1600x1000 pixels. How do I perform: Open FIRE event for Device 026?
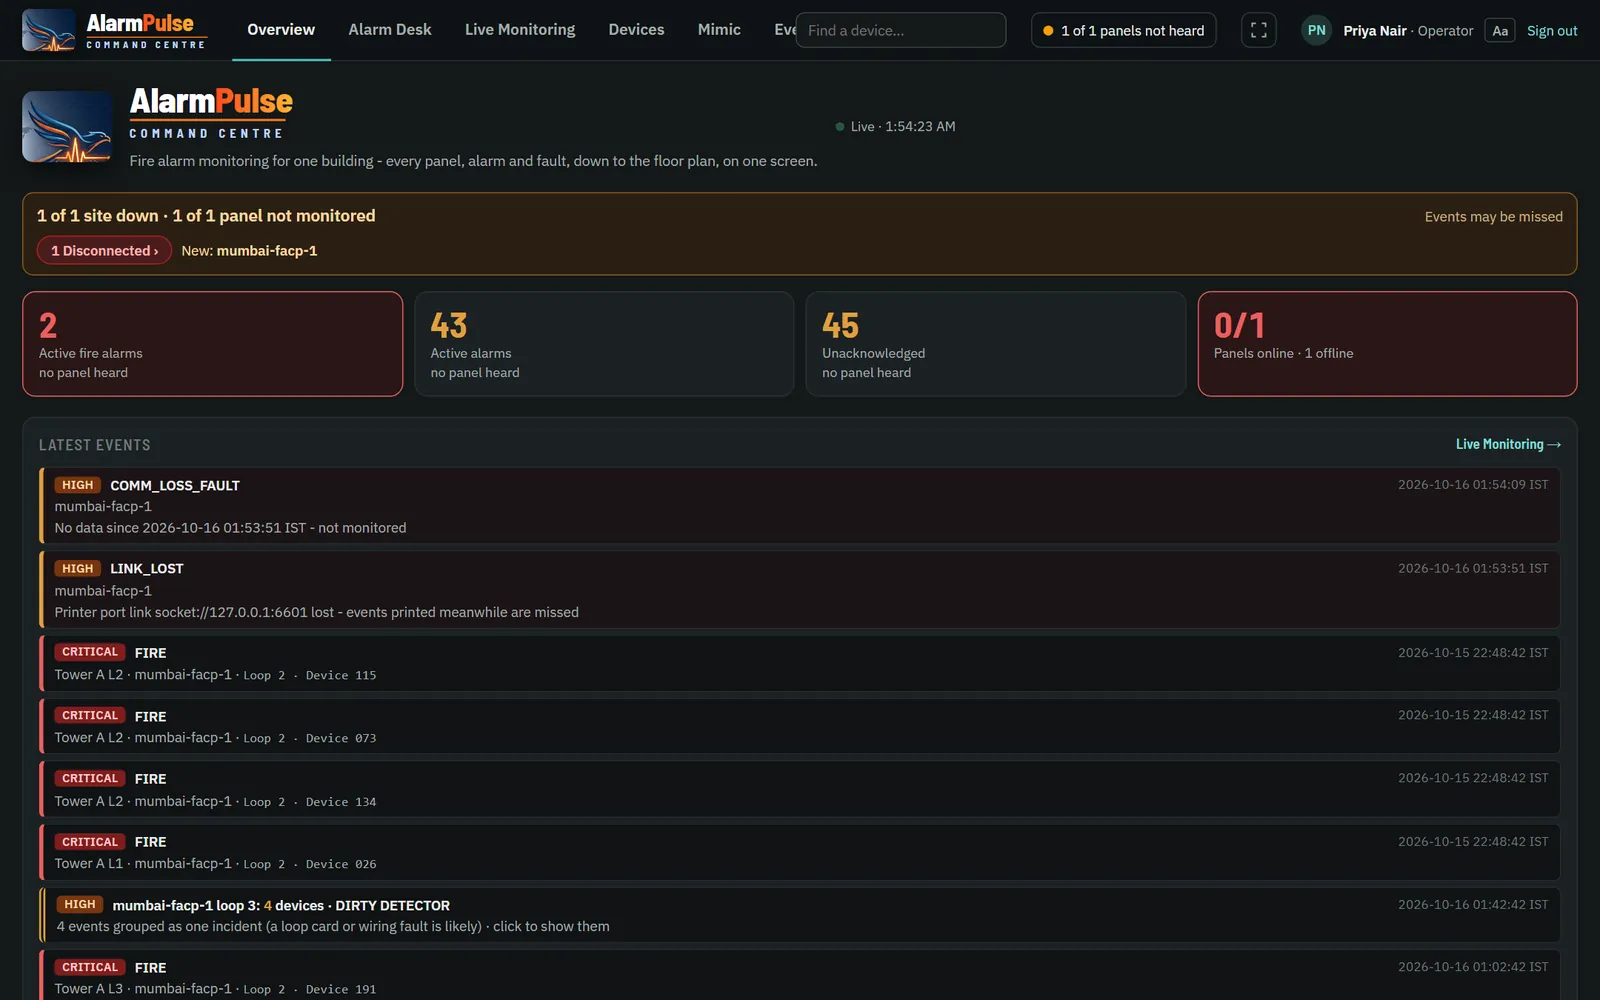pyautogui.click(x=800, y=852)
